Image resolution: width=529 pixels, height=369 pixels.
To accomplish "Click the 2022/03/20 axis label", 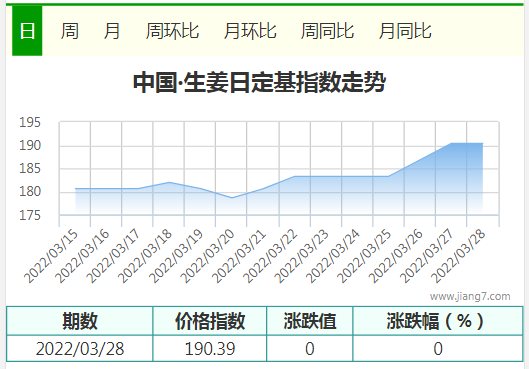I will [207, 256].
